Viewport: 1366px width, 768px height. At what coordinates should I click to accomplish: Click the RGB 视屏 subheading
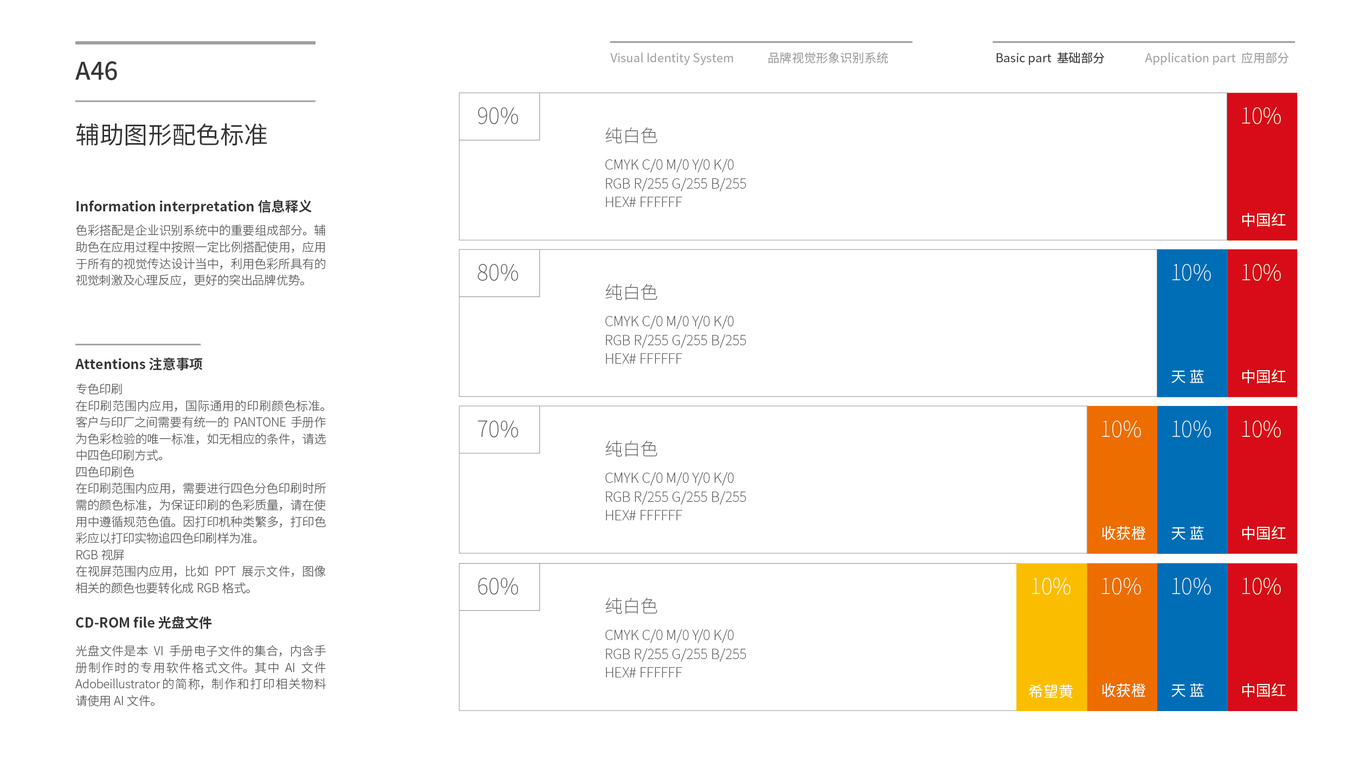pyautogui.click(x=100, y=555)
